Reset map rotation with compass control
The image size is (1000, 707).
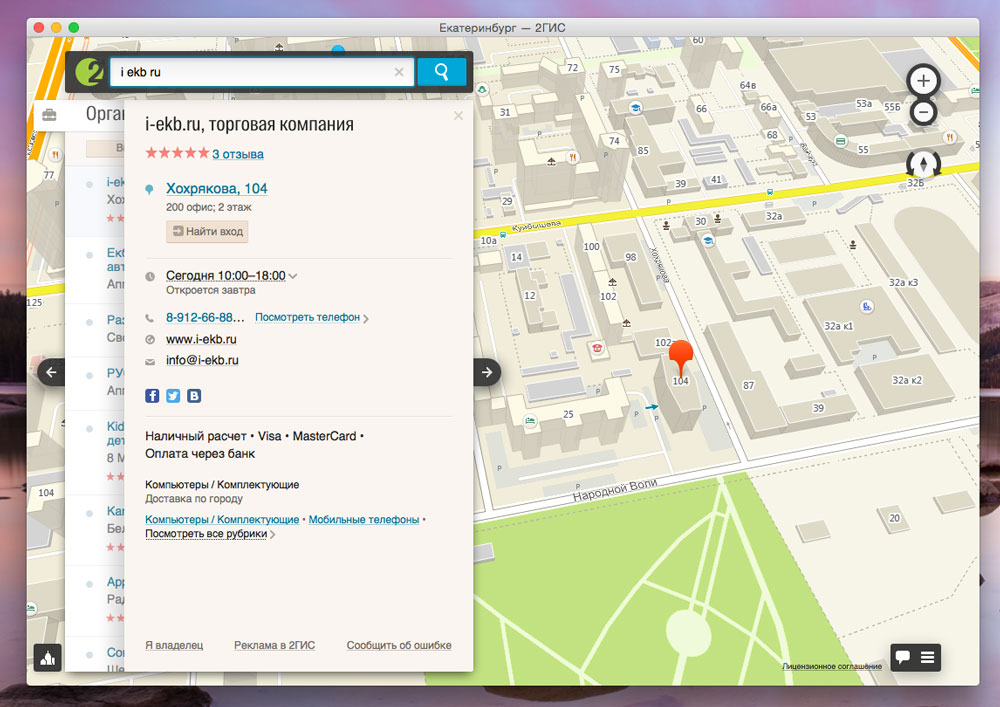922,163
